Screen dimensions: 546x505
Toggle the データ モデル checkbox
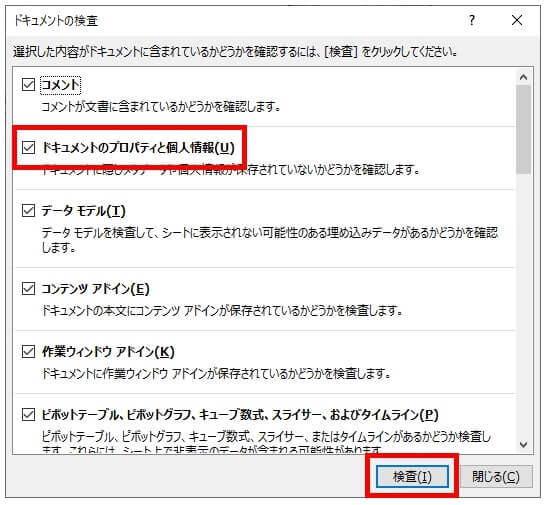click(x=28, y=211)
